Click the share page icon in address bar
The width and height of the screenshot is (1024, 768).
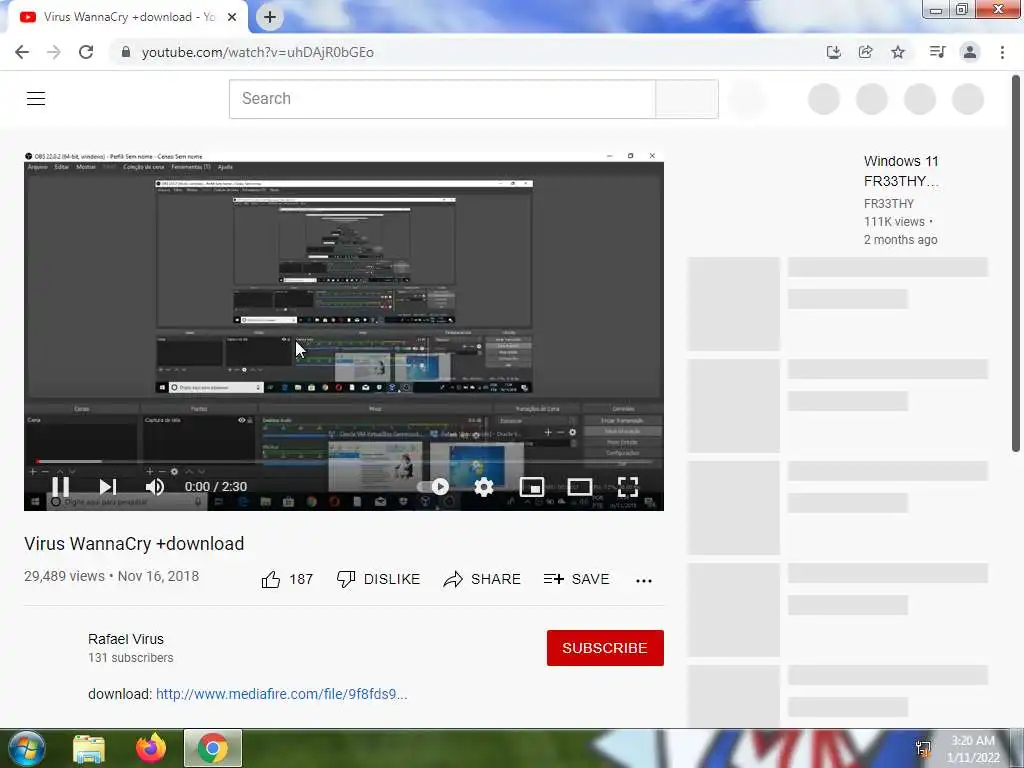865,52
